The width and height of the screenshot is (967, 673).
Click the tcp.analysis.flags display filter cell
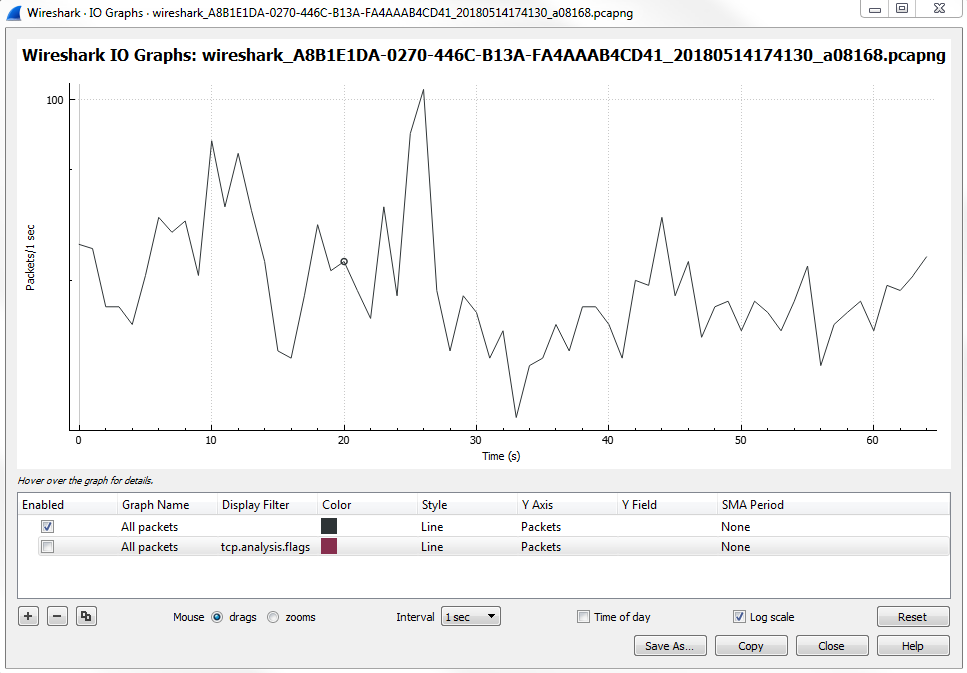[x=265, y=547]
